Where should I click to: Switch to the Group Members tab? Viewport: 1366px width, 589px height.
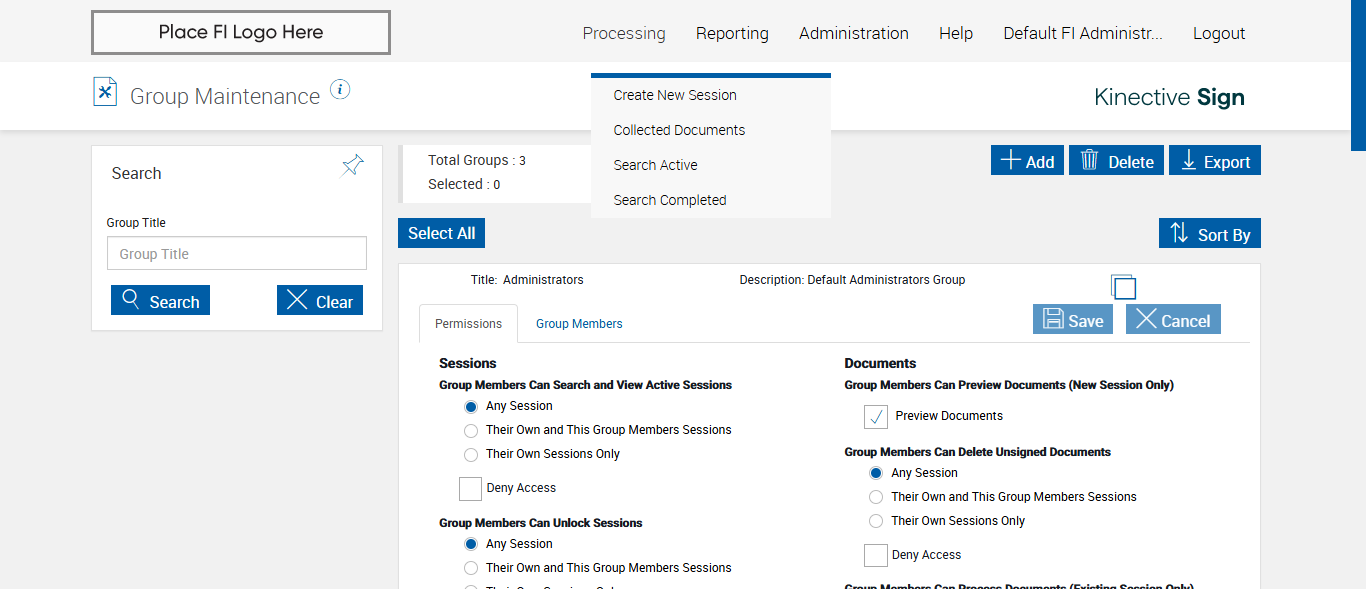(579, 324)
